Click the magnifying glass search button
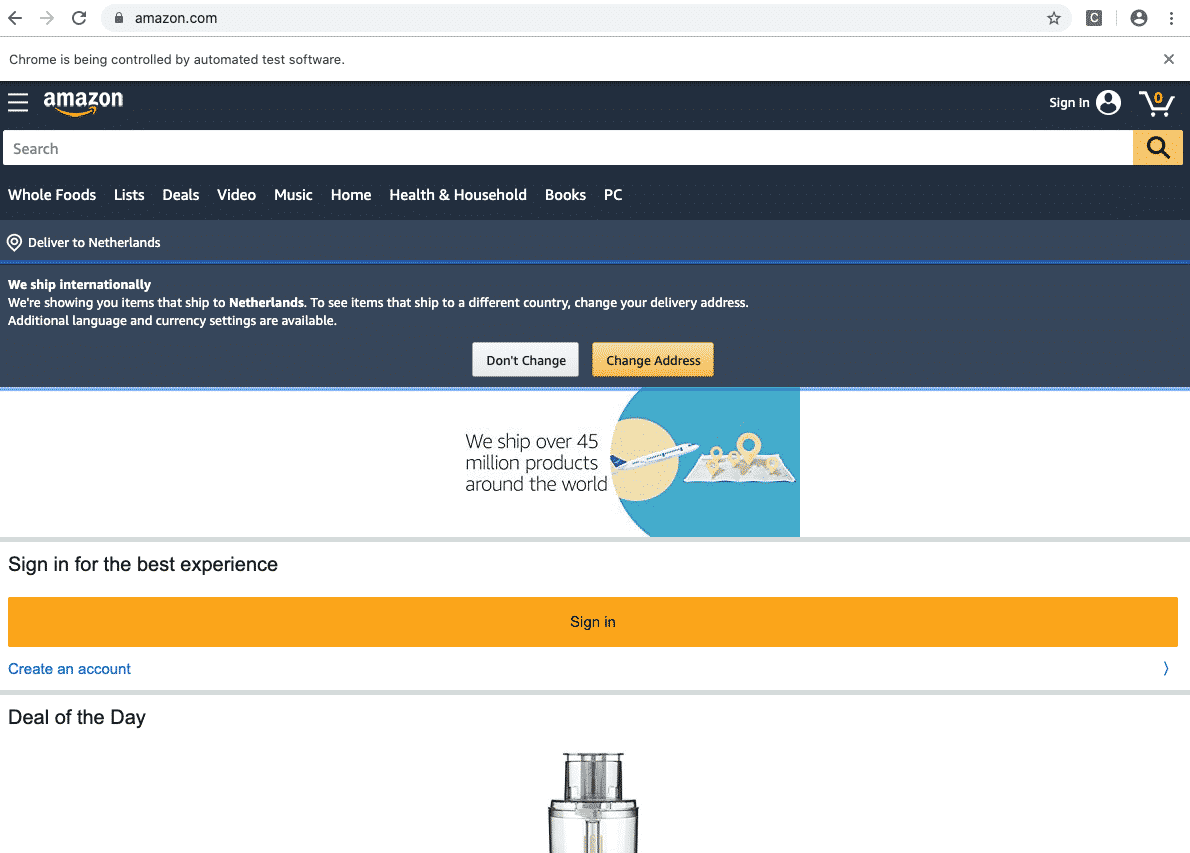This screenshot has height=853, width=1190. (1158, 148)
